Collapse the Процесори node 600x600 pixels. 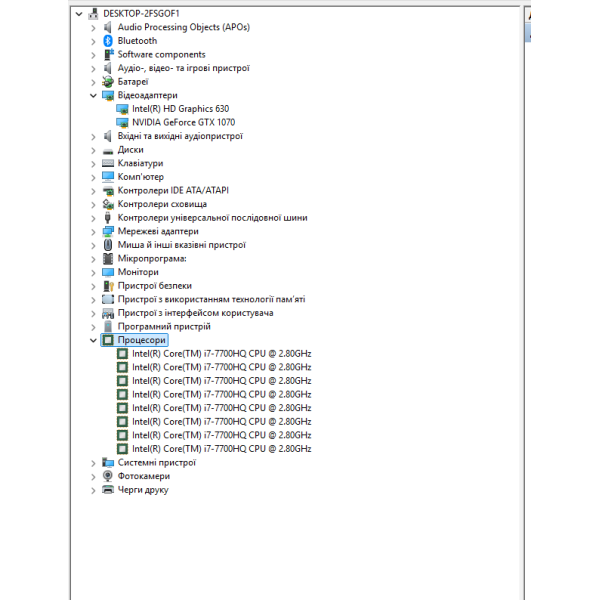[93, 340]
